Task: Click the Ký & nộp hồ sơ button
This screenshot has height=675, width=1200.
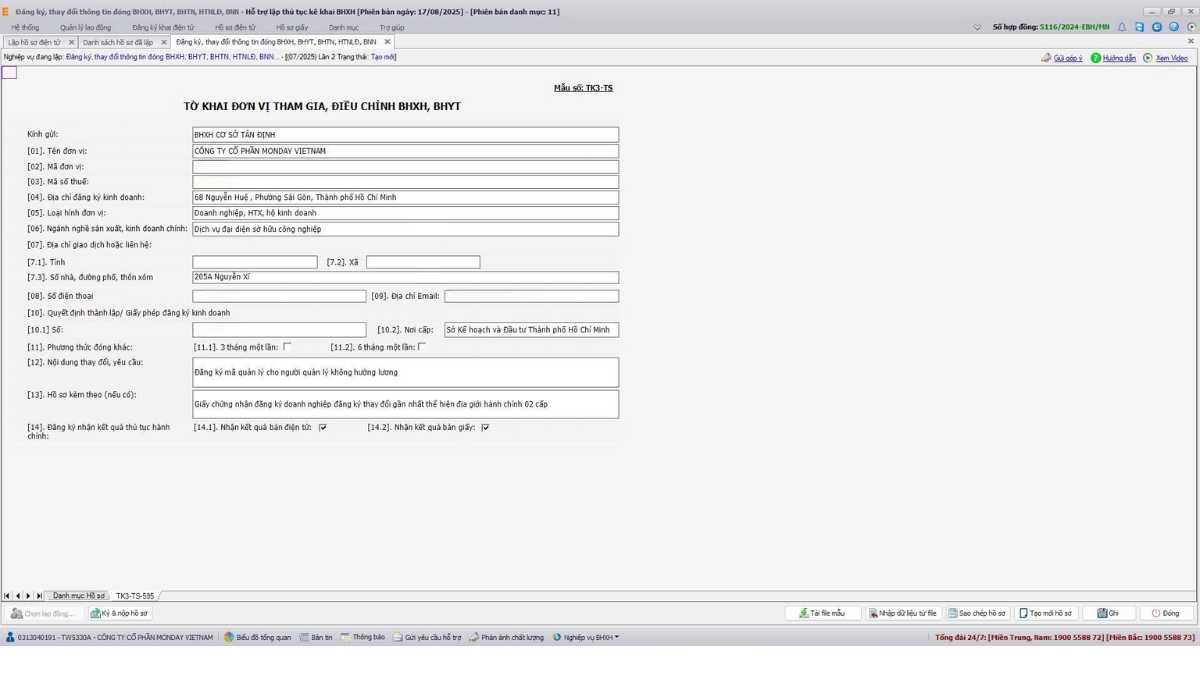Action: click(x=120, y=613)
